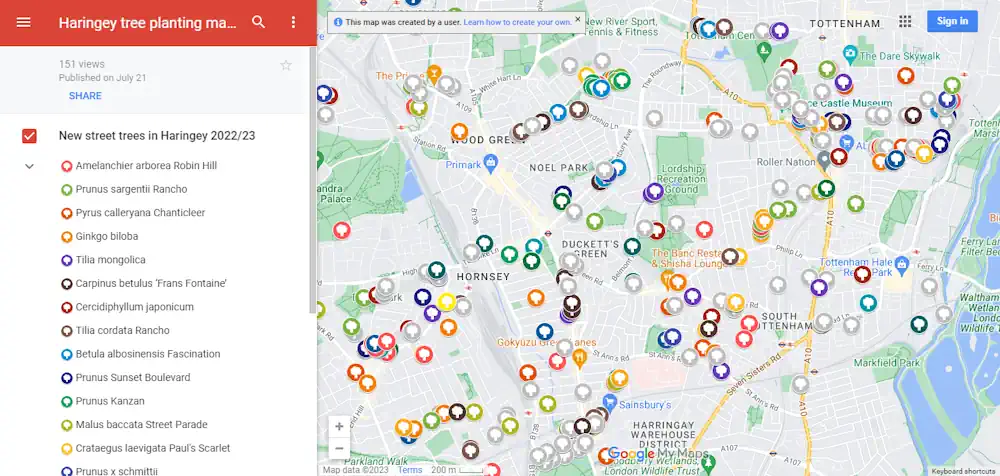This screenshot has height=476, width=1000.
Task: Zoom out on the map
Action: click(x=339, y=449)
